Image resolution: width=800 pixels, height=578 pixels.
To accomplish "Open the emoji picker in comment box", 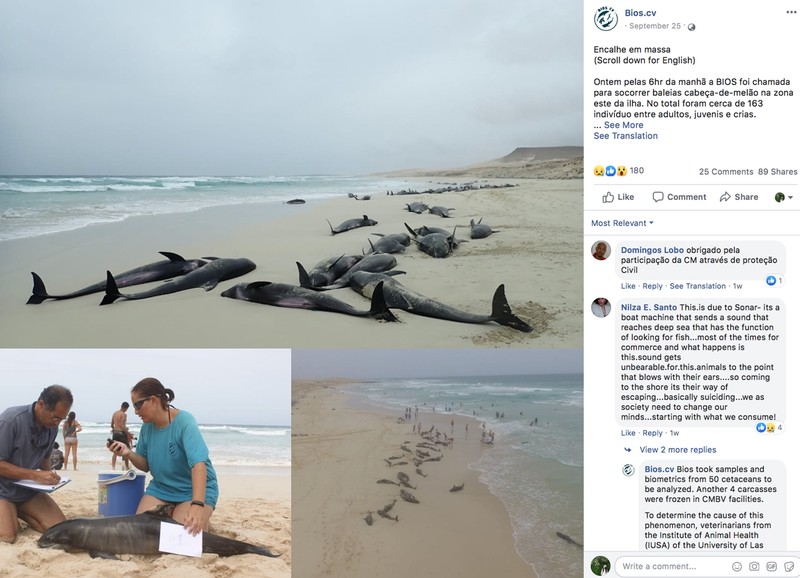I will tap(737, 566).
